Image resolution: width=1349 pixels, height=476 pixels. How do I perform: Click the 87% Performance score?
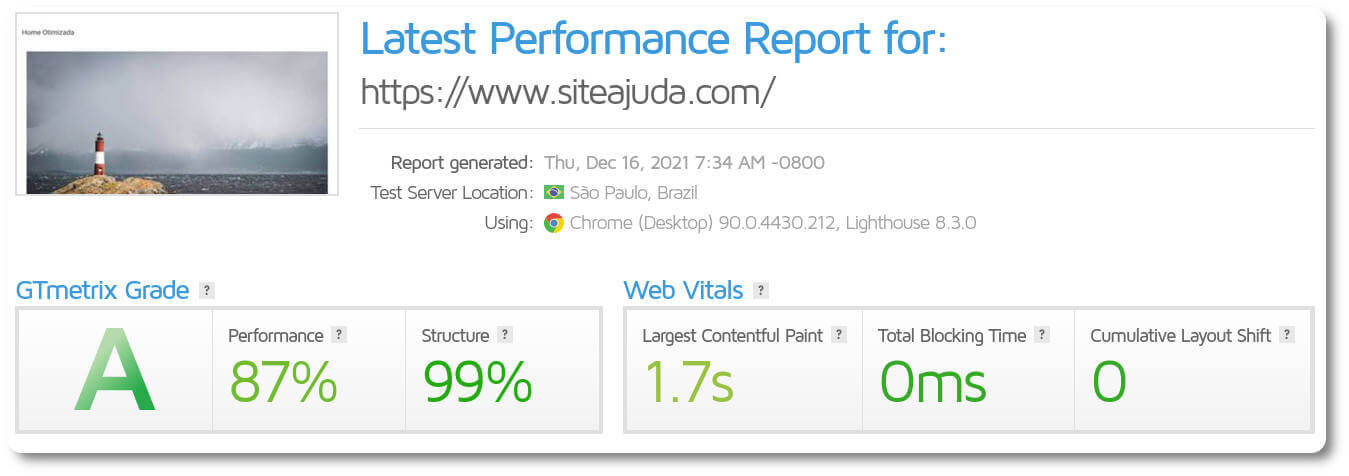pos(283,380)
